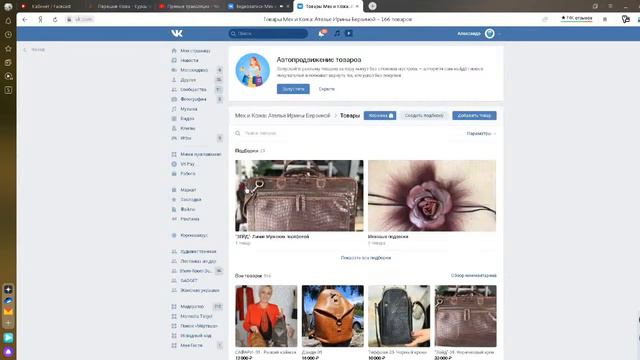The width and height of the screenshot is (640, 360).
Task: Click 'Показать все подборки' link
Action: (x=366, y=258)
